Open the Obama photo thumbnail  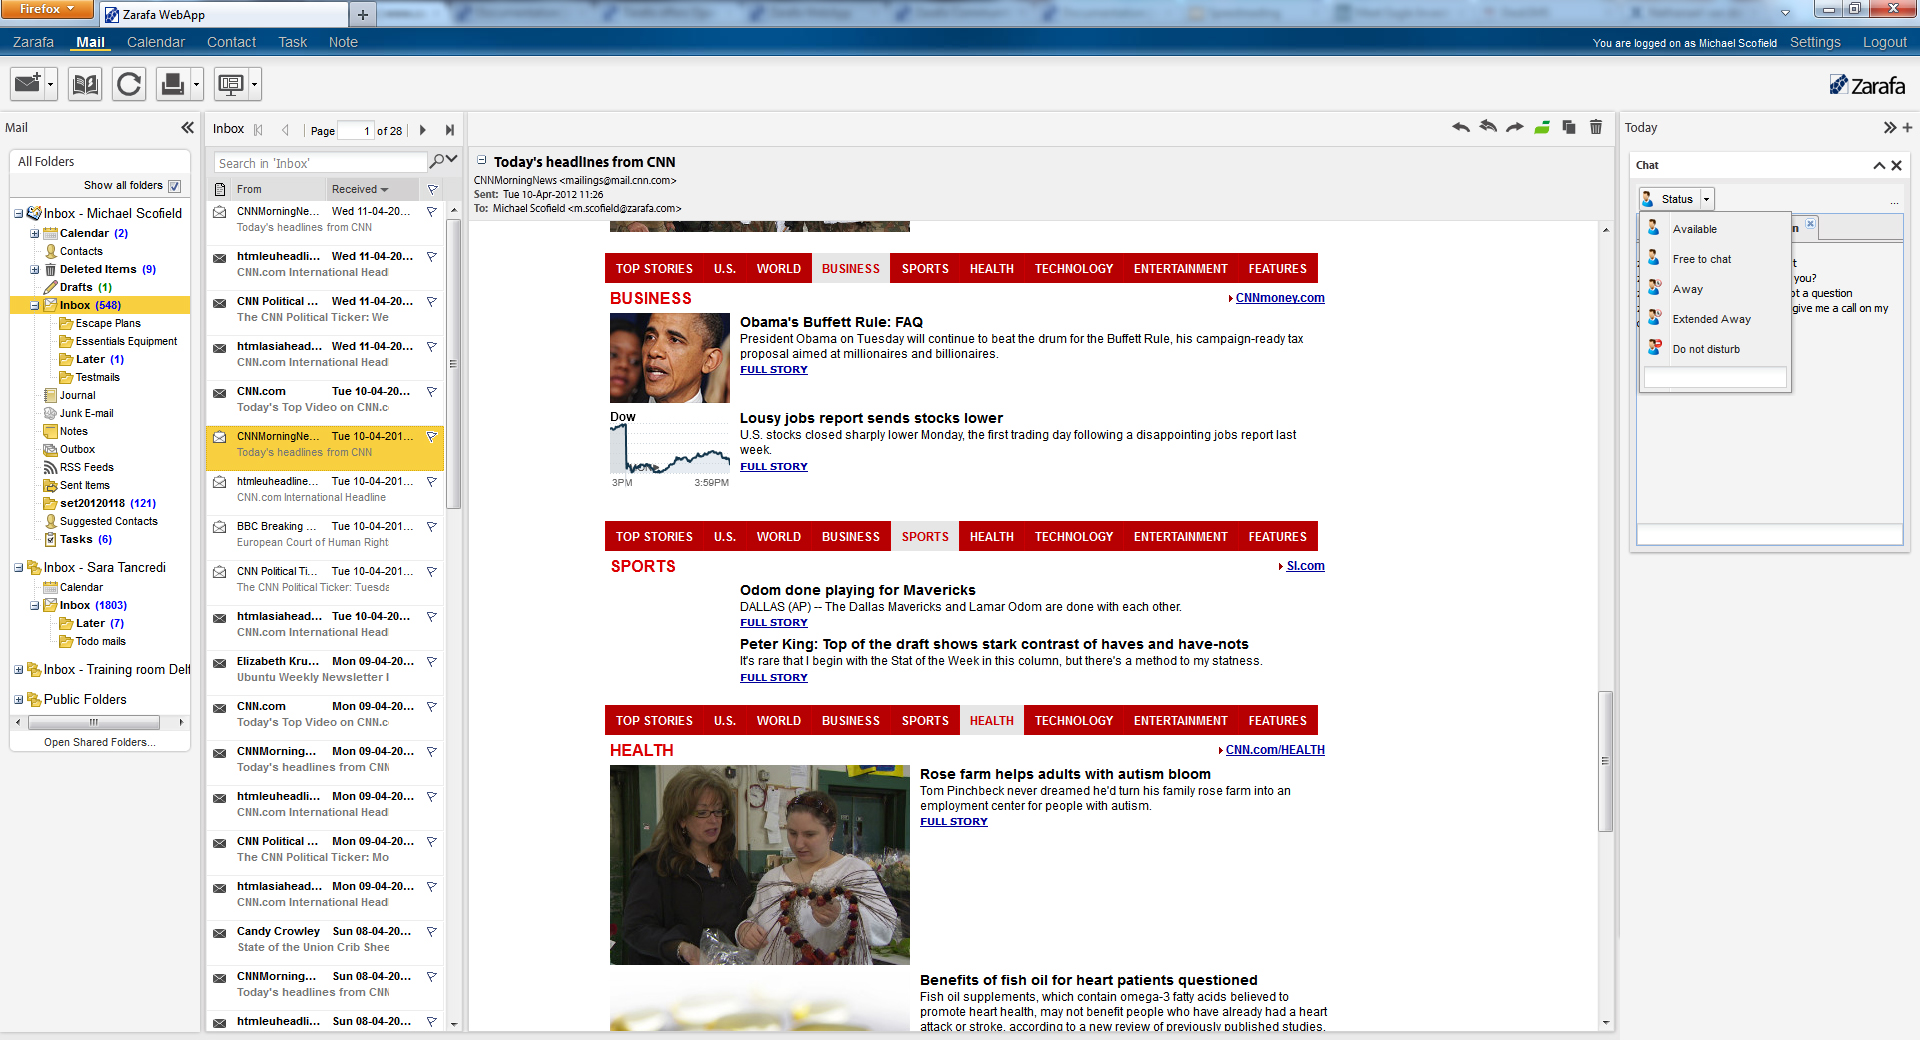(669, 358)
